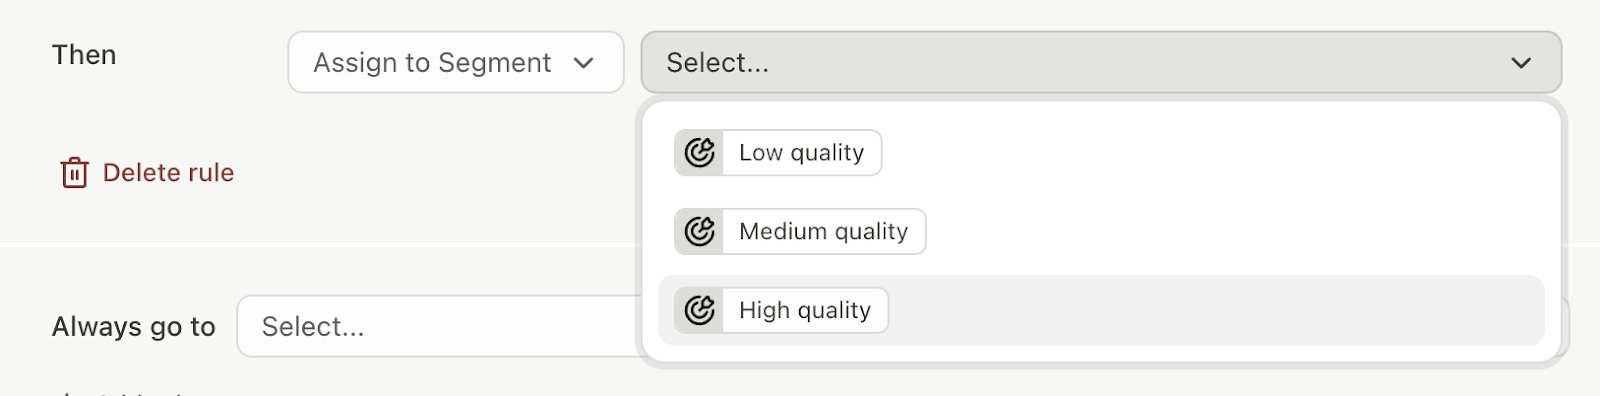Click the trash can icon for Delete rule
The height and width of the screenshot is (396, 1600).
click(x=74, y=173)
